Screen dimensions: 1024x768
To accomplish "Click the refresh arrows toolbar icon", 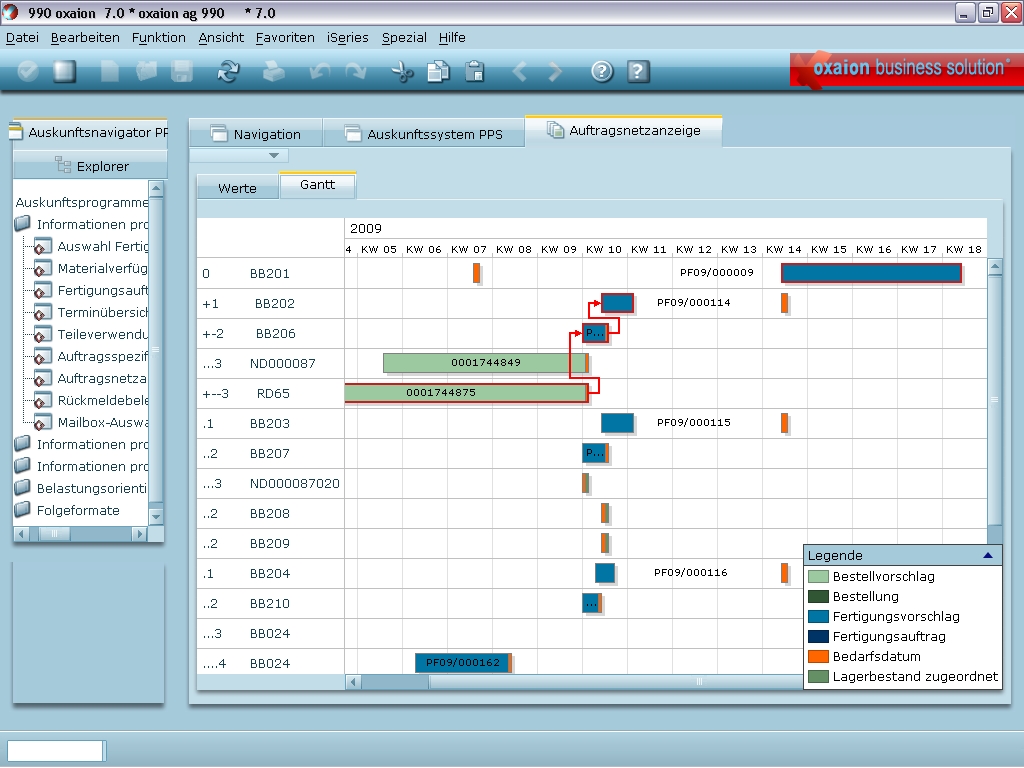I will point(229,71).
